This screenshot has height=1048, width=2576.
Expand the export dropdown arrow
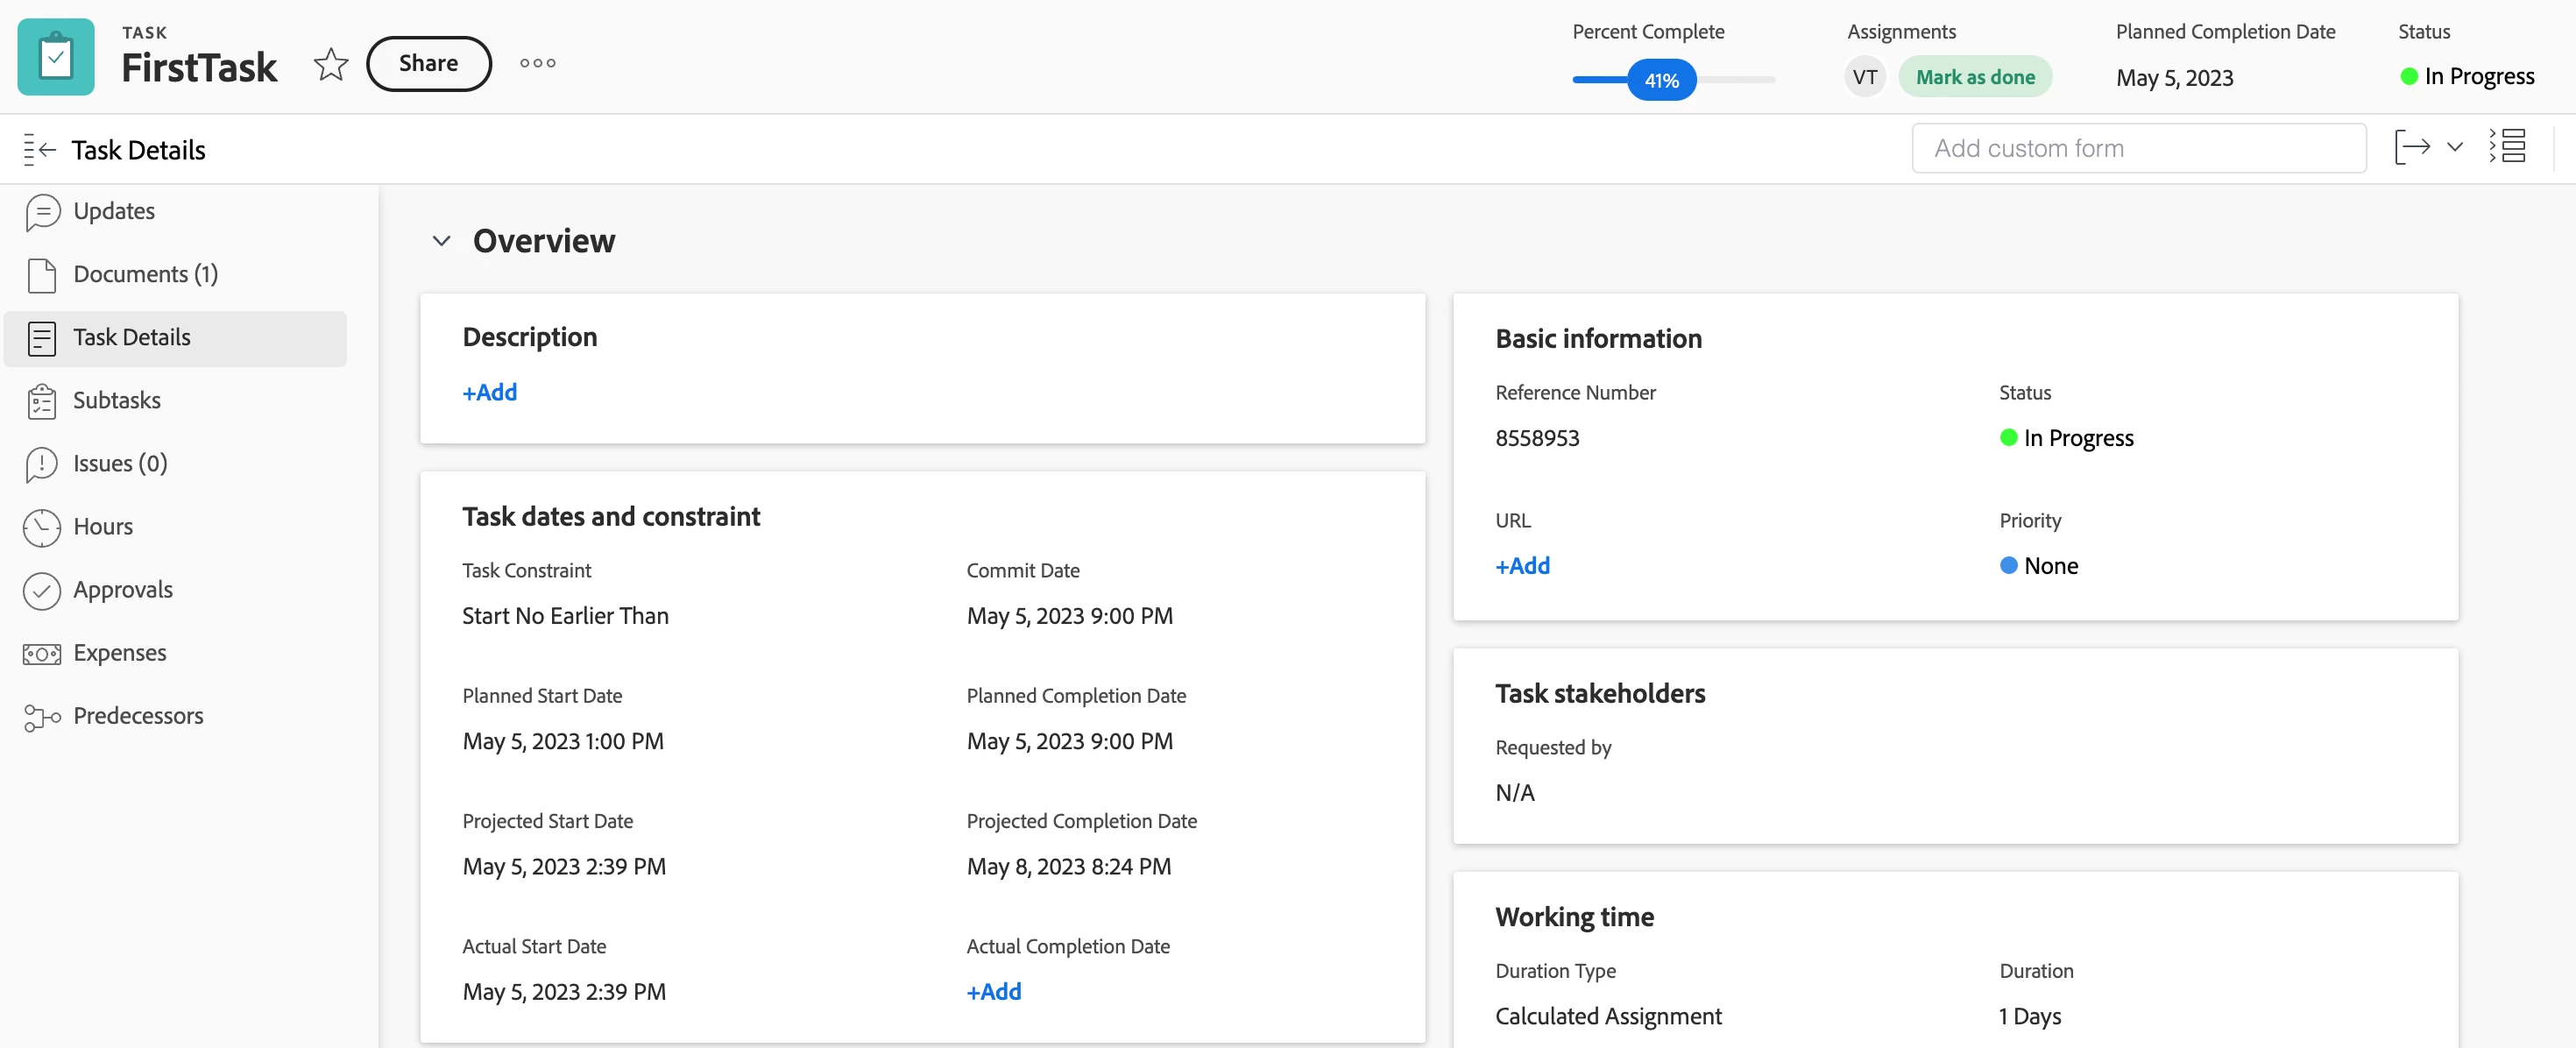pos(2454,147)
